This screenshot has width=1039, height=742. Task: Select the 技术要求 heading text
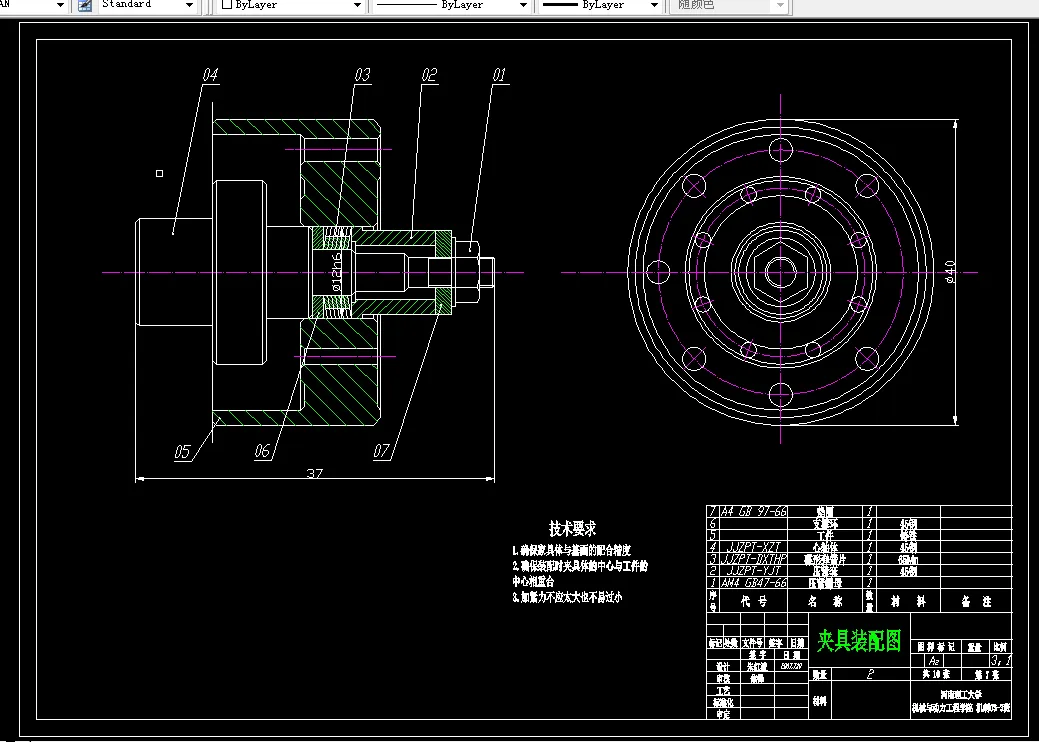(x=572, y=528)
